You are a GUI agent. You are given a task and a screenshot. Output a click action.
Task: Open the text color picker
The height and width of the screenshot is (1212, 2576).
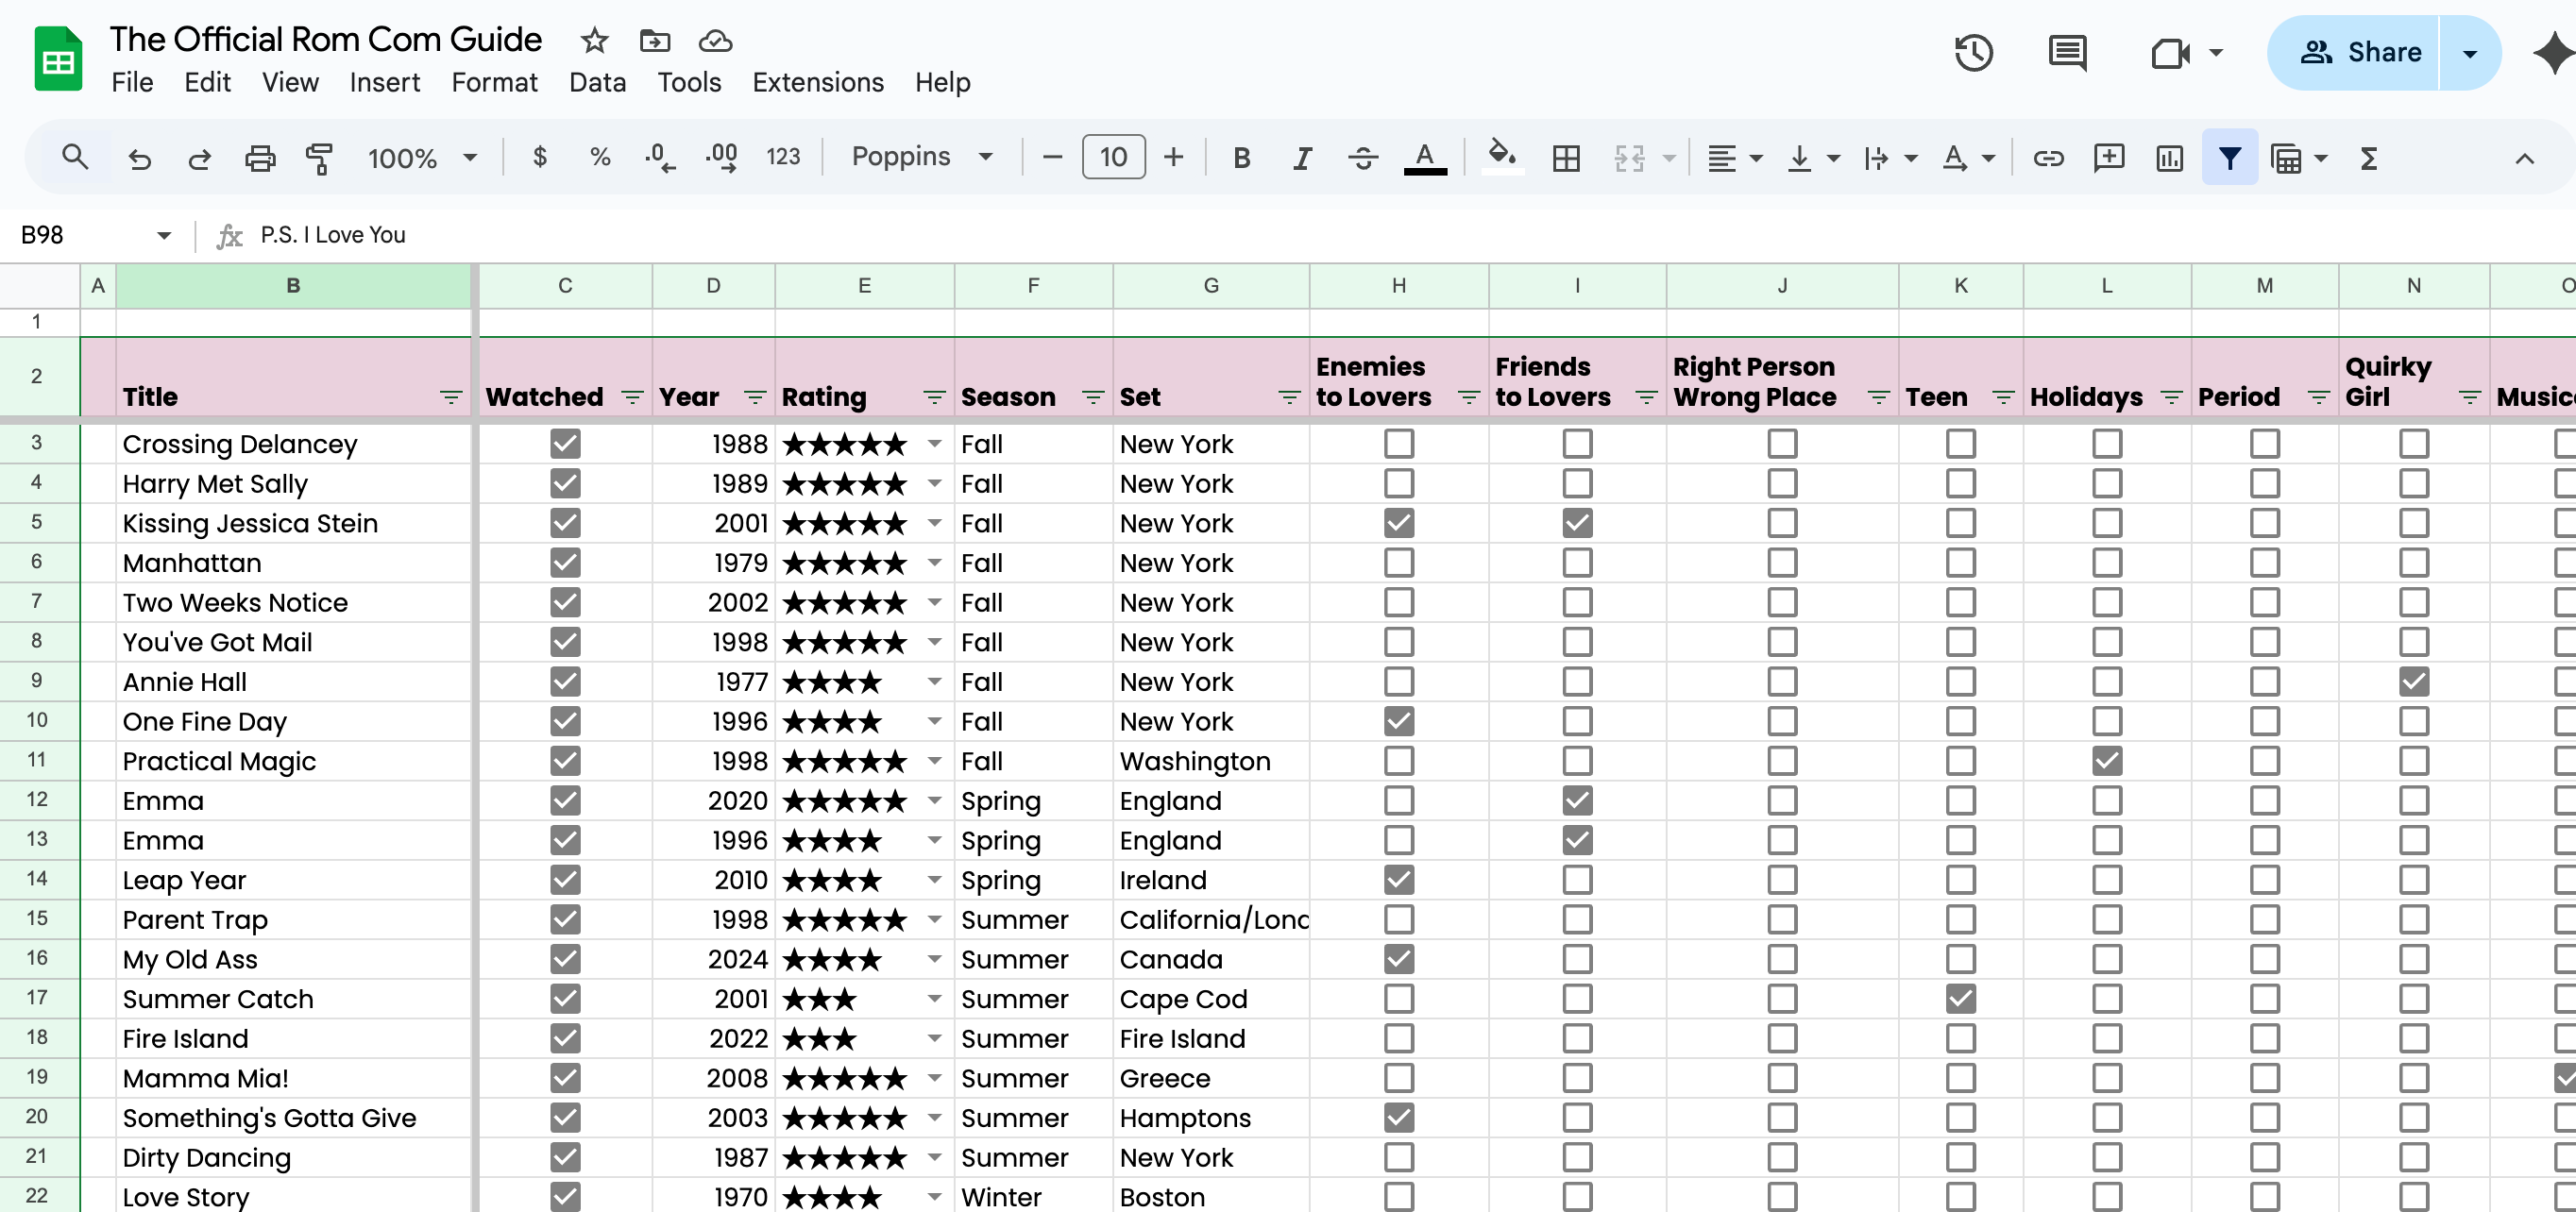pyautogui.click(x=1425, y=158)
